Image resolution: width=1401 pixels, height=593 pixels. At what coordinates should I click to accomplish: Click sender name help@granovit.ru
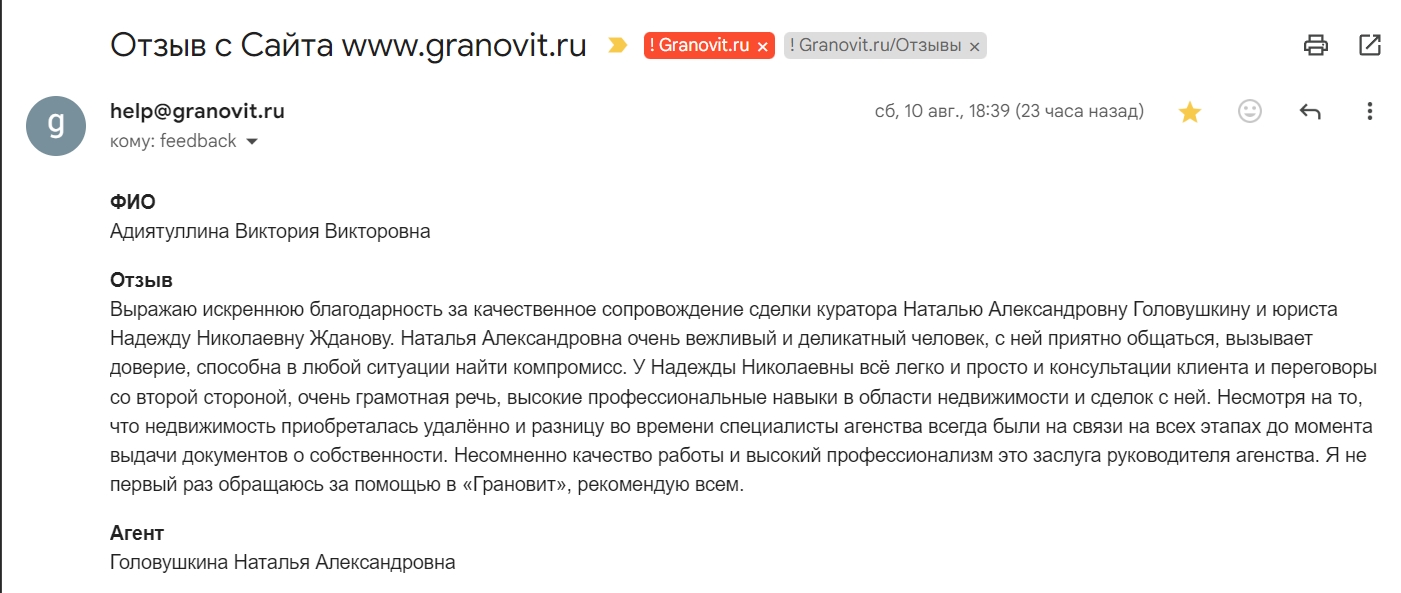click(197, 112)
